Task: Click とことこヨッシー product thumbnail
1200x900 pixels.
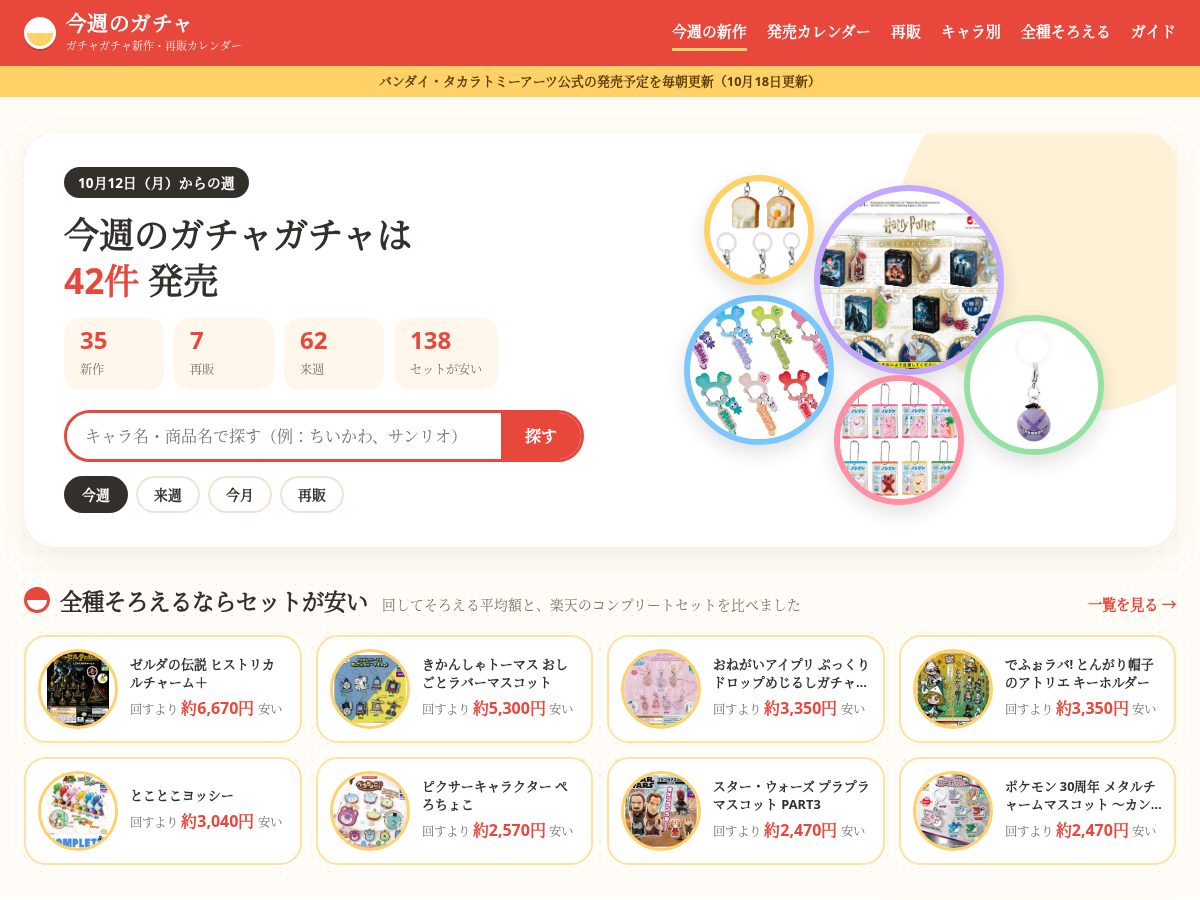Action: (78, 811)
